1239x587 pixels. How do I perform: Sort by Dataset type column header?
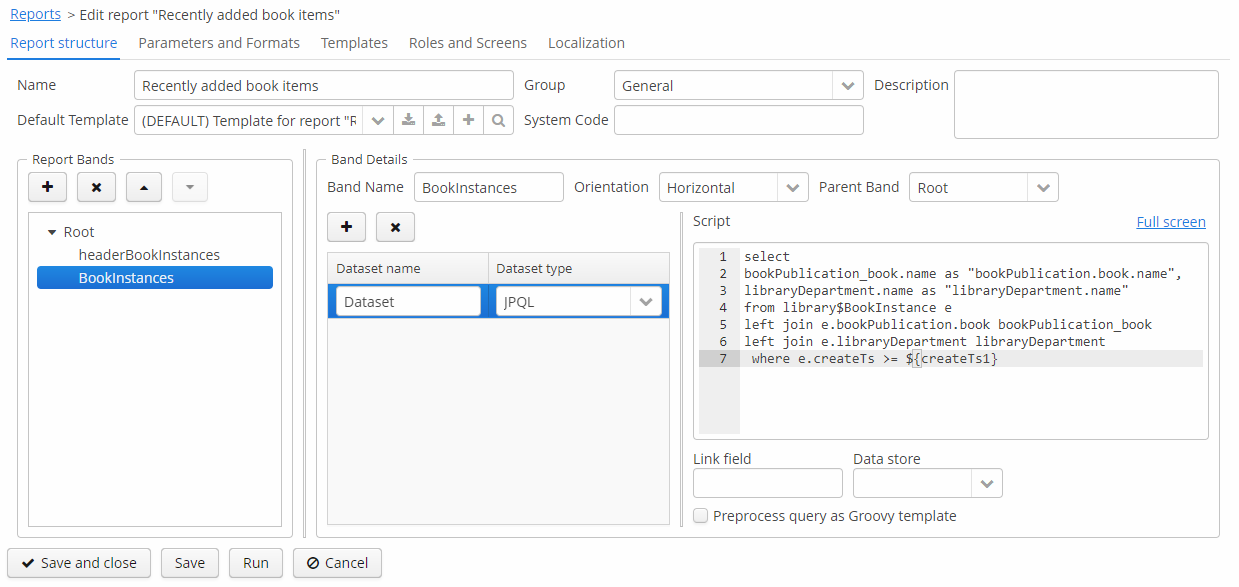coord(578,268)
